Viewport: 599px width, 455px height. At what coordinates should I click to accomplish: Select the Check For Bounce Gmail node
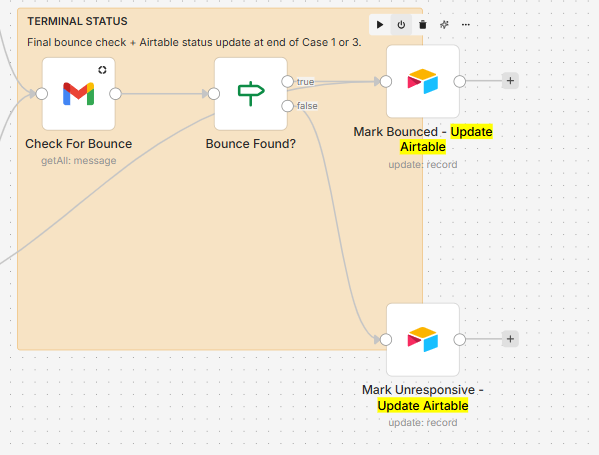(79, 94)
